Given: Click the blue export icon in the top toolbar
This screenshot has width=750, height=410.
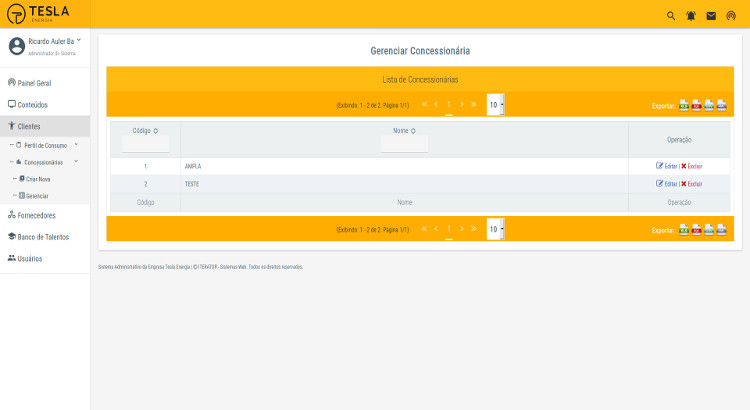Looking at the screenshot, I should (709, 105).
